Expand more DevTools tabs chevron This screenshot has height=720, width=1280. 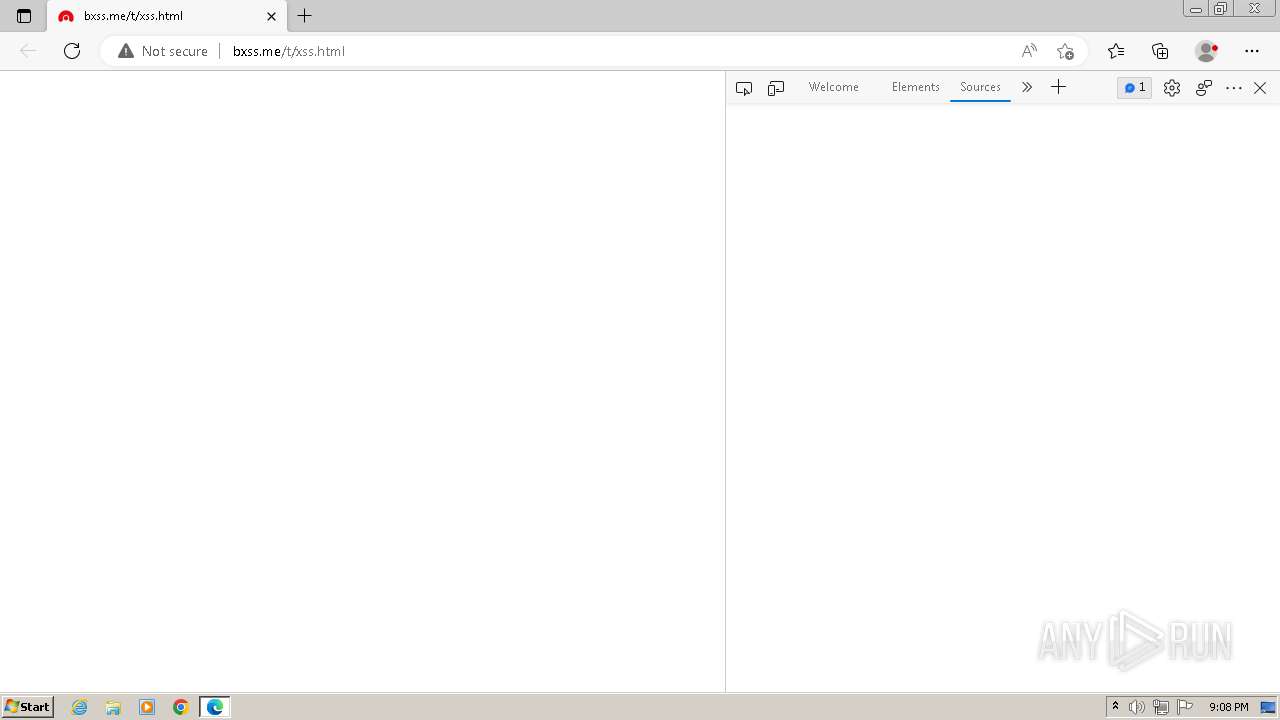(1027, 87)
